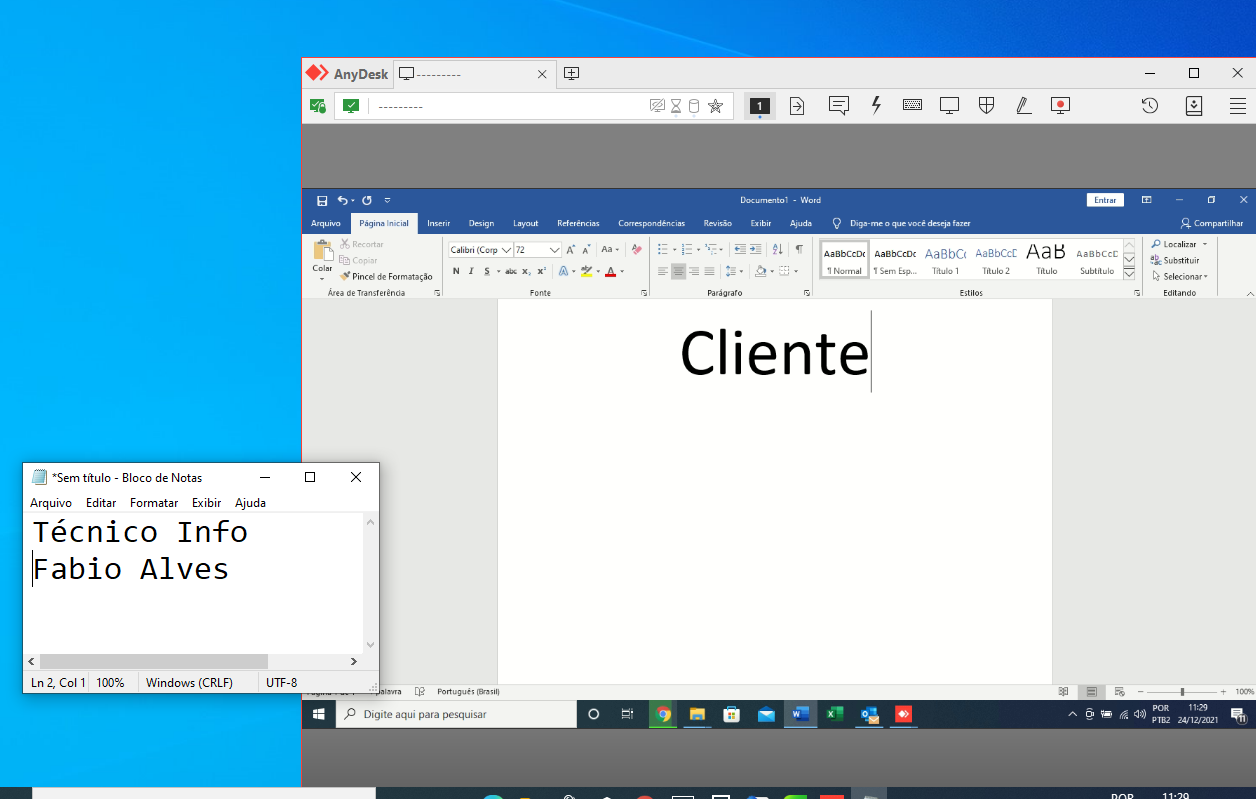Click the red font color A button
1256x799 pixels.
(x=610, y=271)
